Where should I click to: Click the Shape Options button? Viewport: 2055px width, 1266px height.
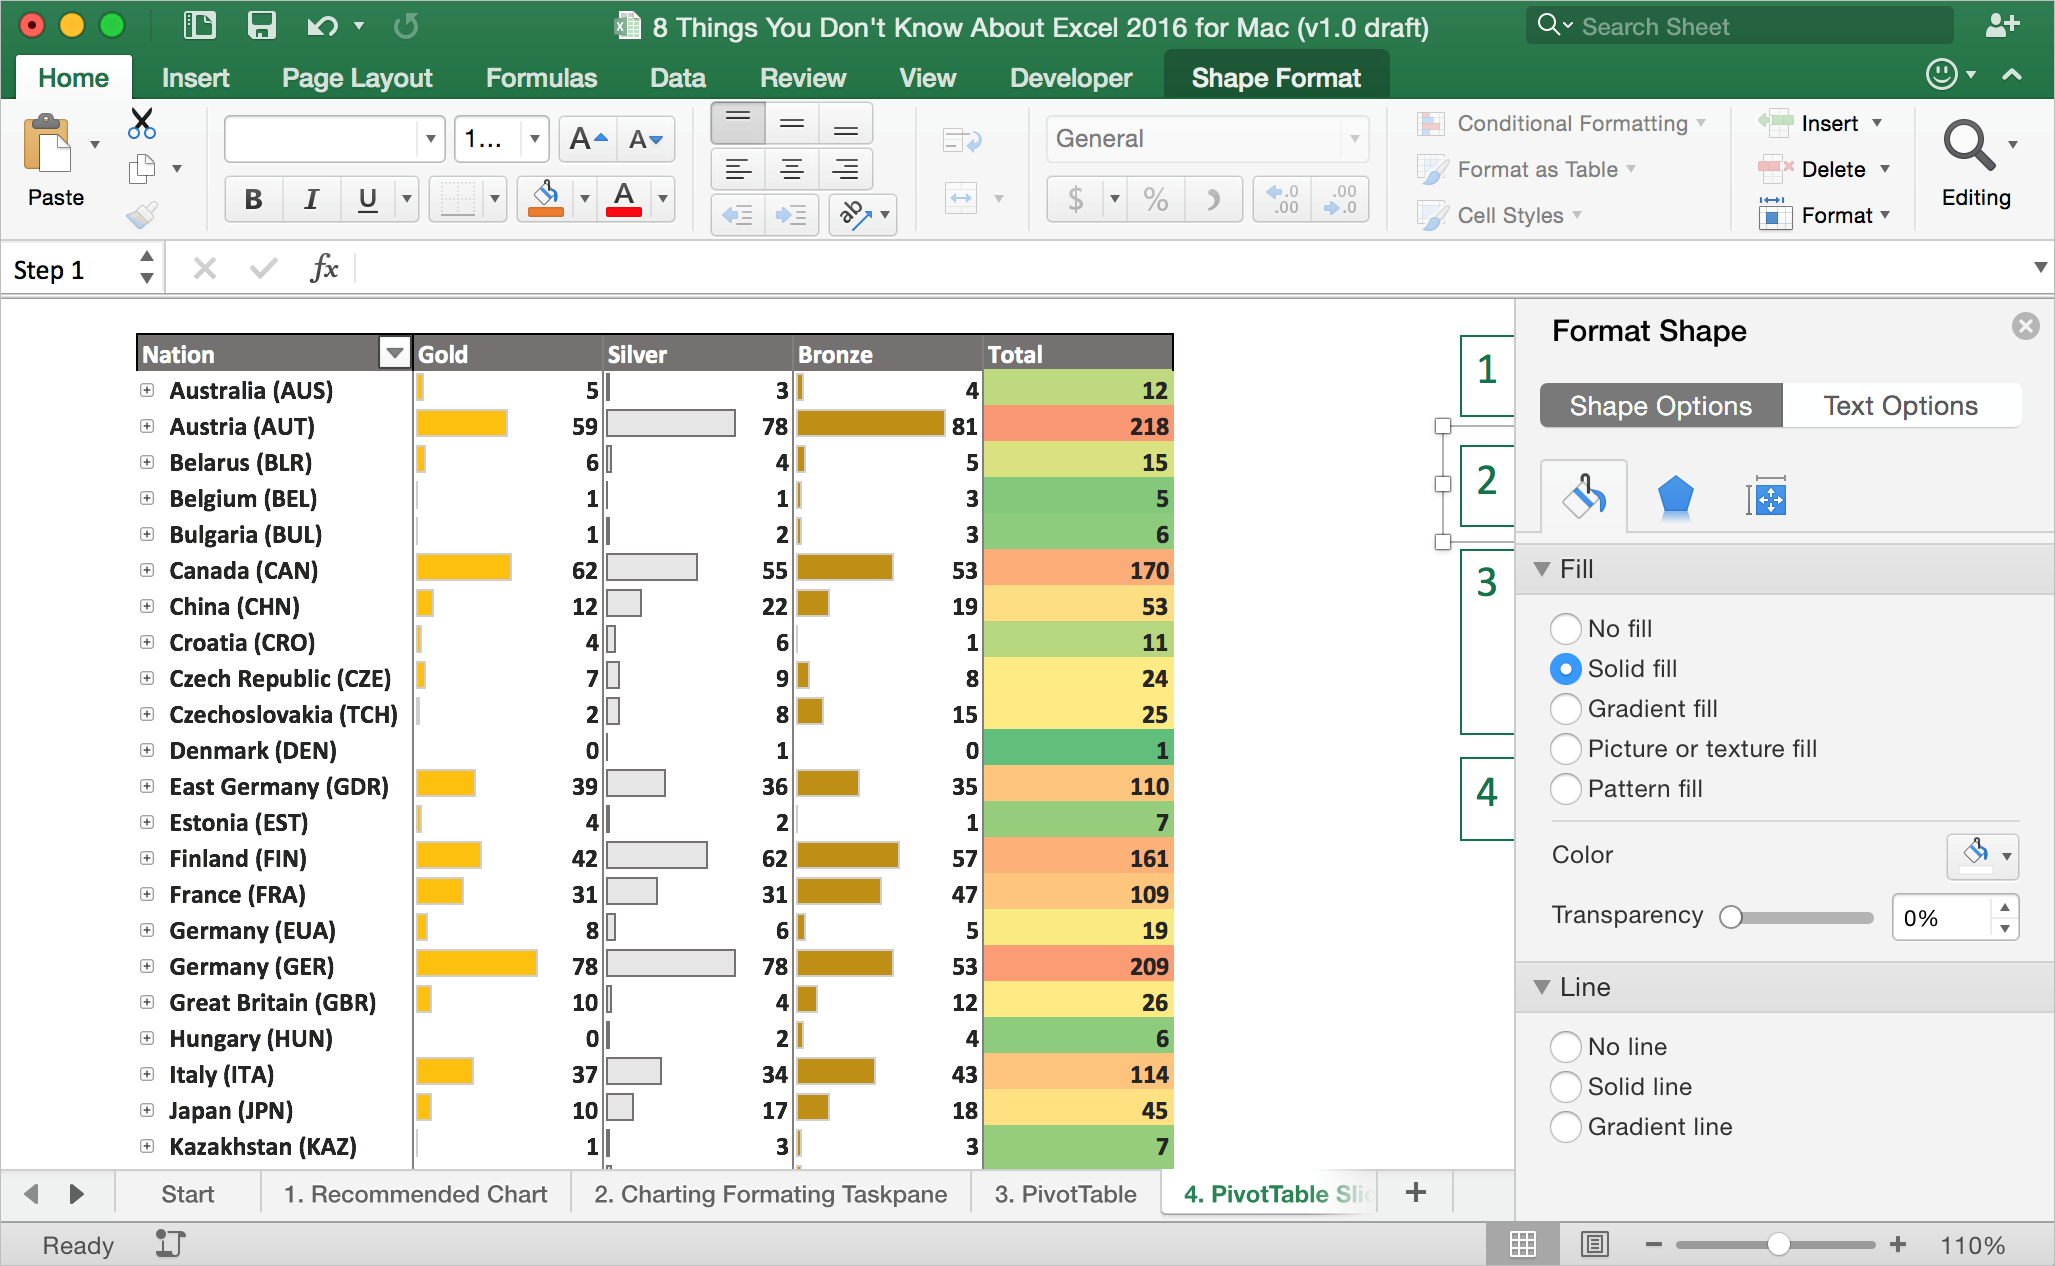pyautogui.click(x=1659, y=407)
